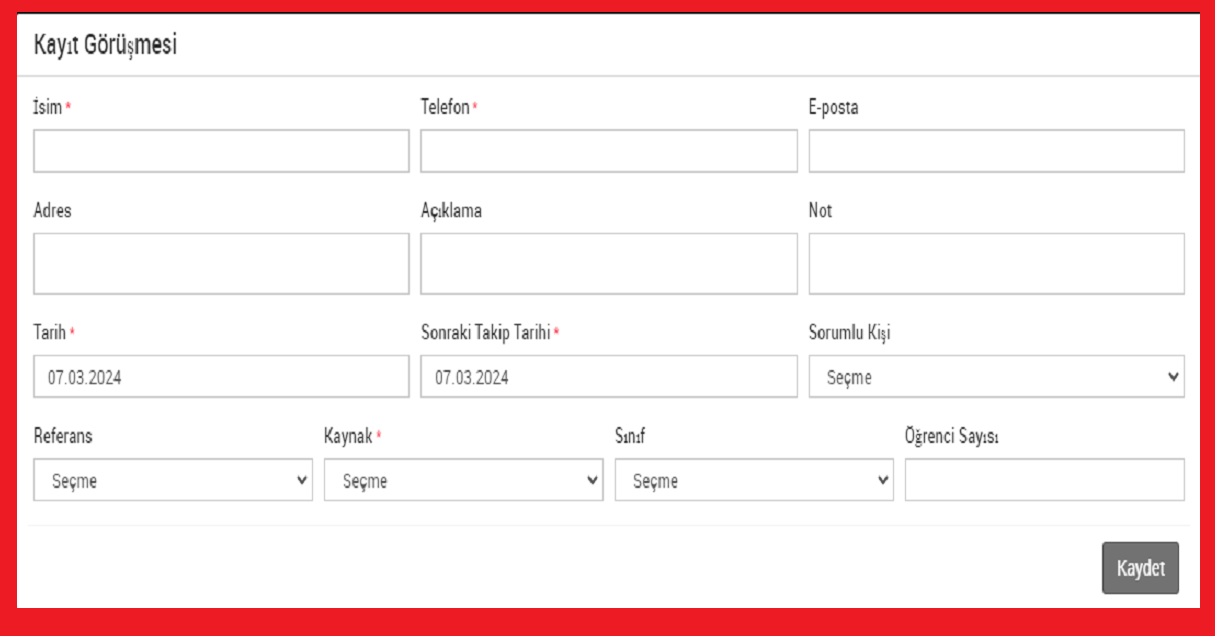Expand the Sorumlu Kişi dropdown

(x=996, y=377)
